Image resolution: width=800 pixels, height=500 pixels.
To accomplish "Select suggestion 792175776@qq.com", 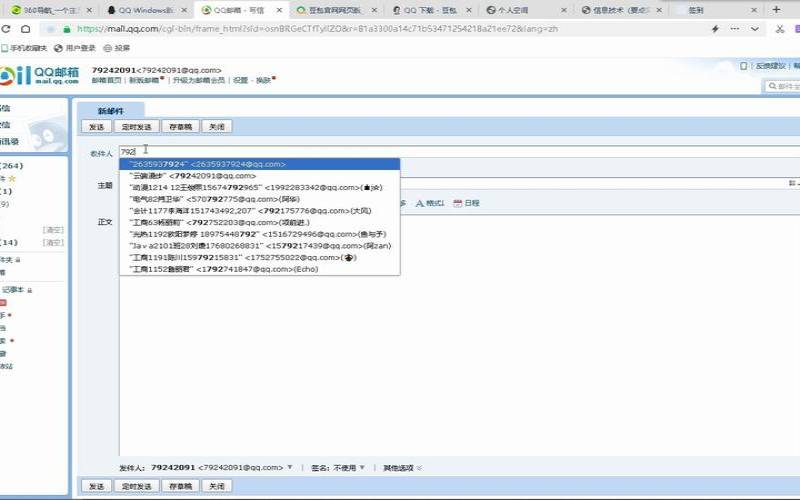I will (x=260, y=211).
